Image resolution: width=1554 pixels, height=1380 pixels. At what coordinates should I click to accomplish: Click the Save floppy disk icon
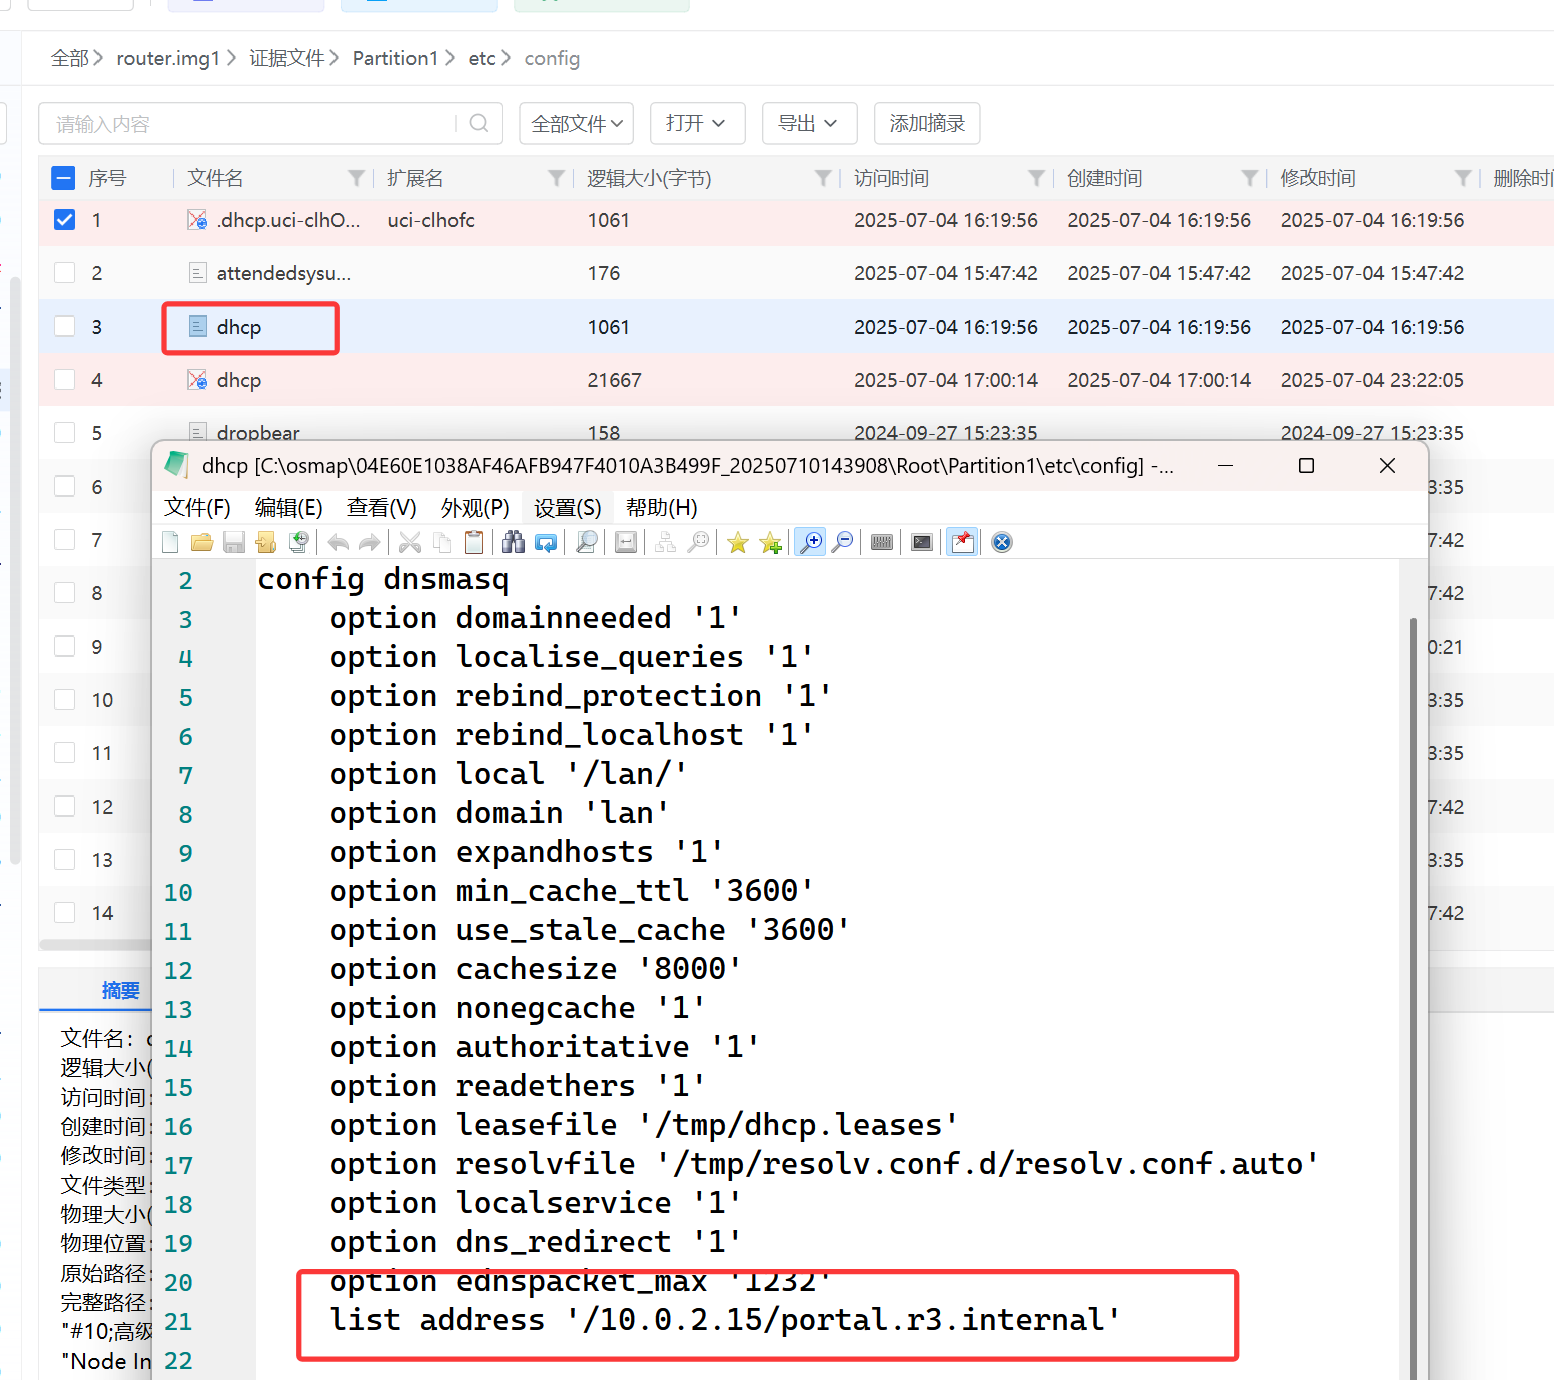point(234,542)
